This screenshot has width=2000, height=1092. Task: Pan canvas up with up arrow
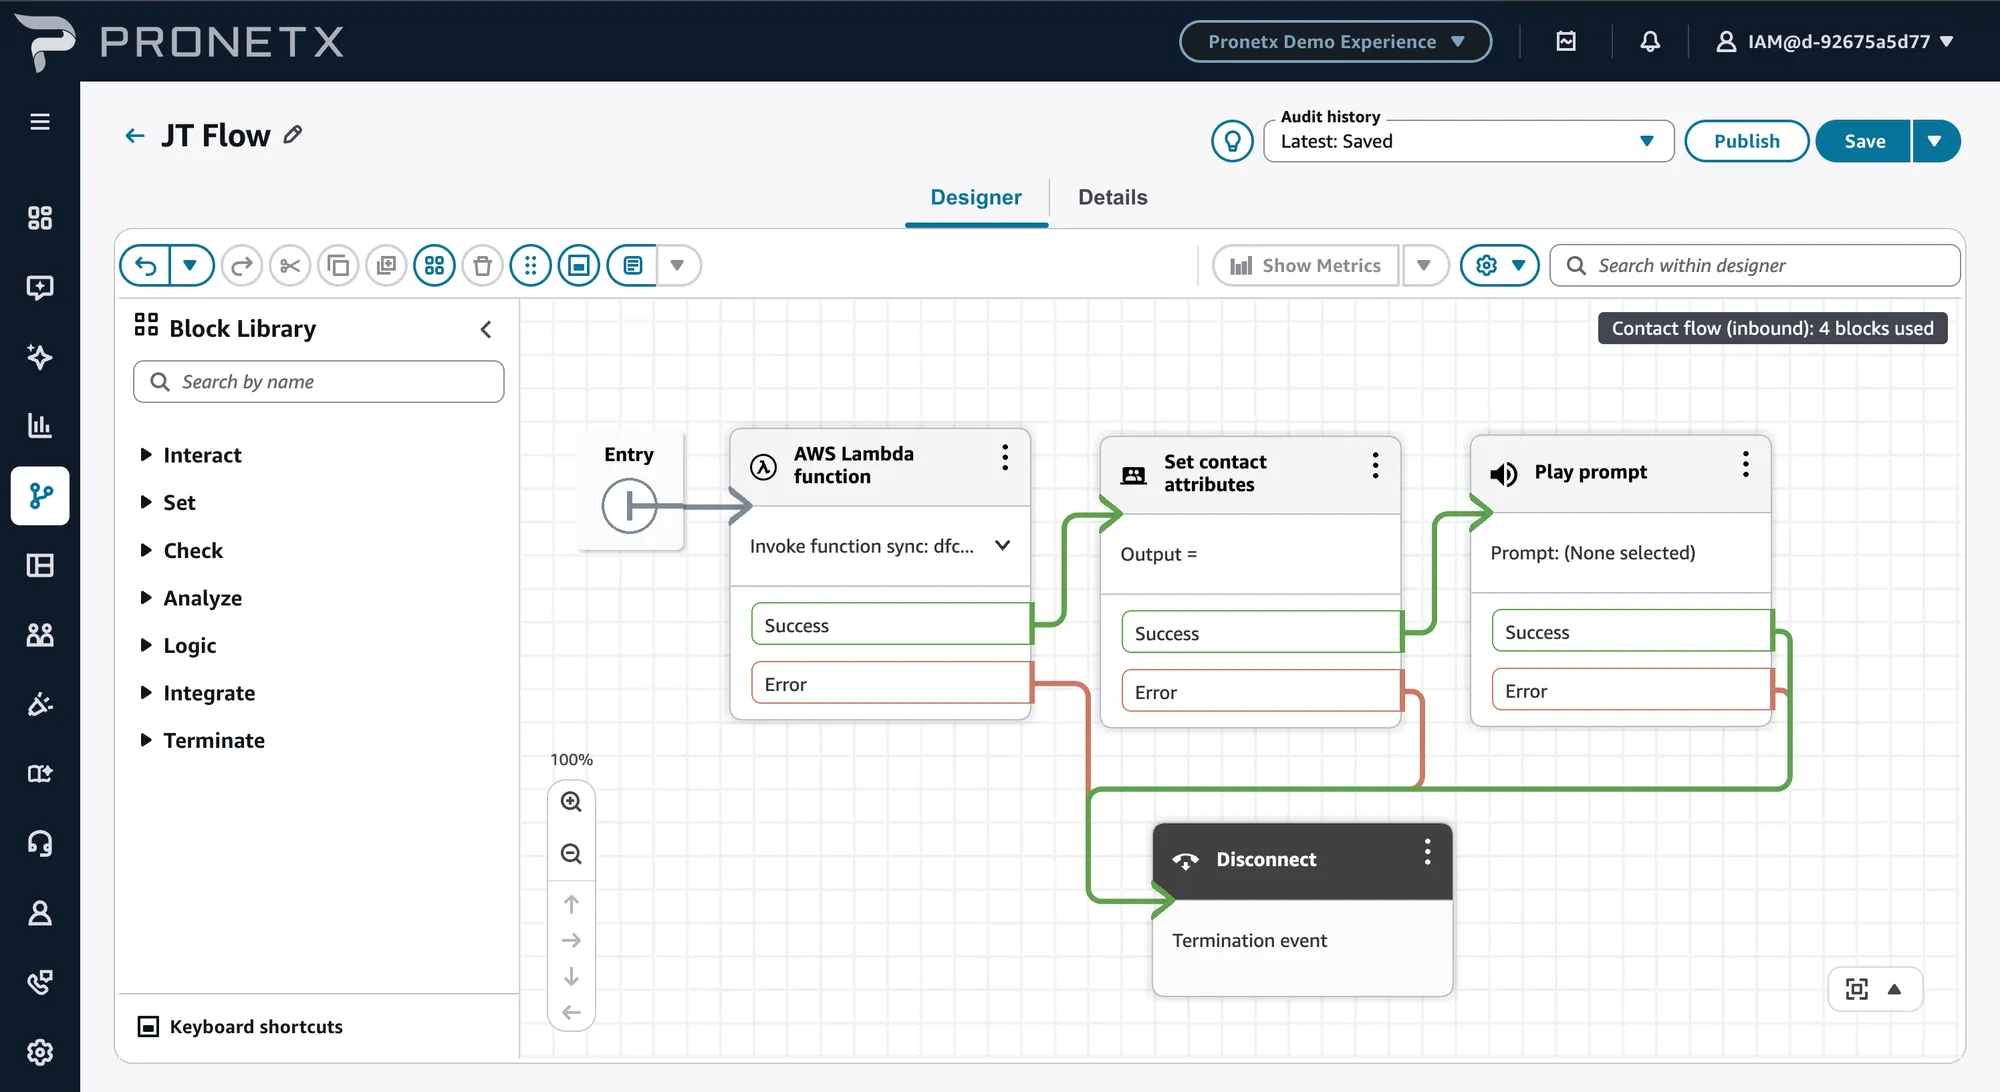tap(571, 904)
